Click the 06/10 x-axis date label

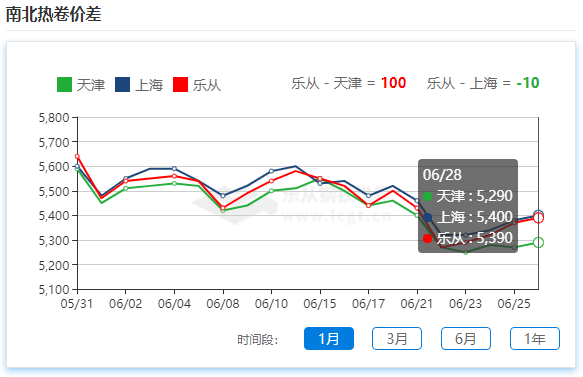[271, 304]
